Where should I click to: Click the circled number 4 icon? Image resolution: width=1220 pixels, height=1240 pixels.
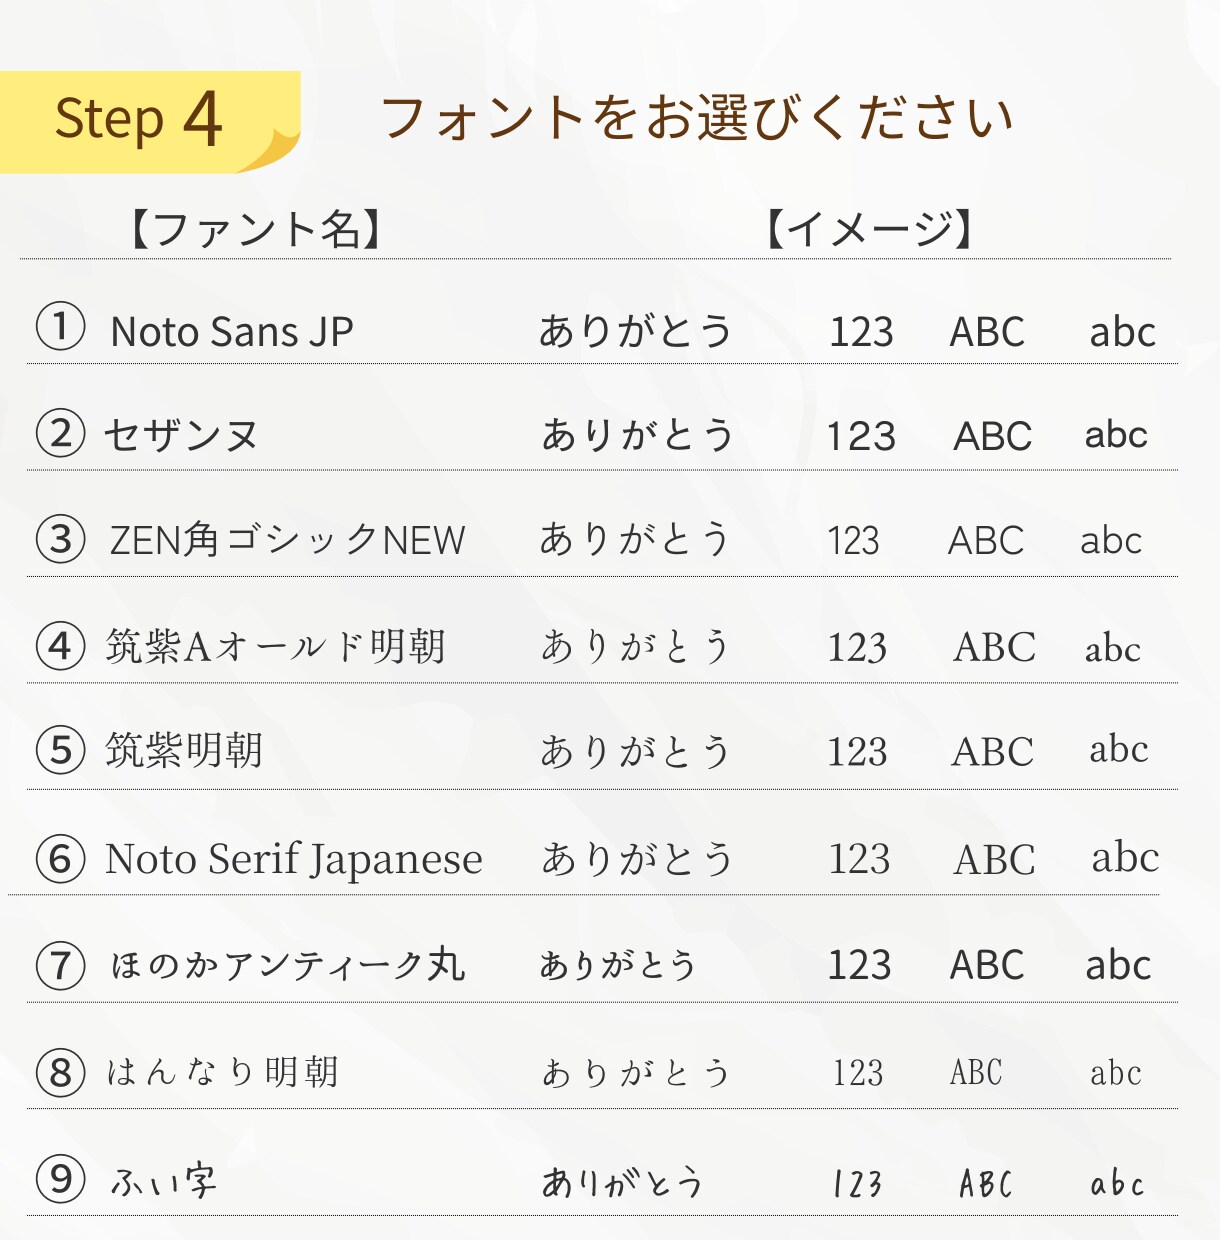pyautogui.click(x=60, y=646)
